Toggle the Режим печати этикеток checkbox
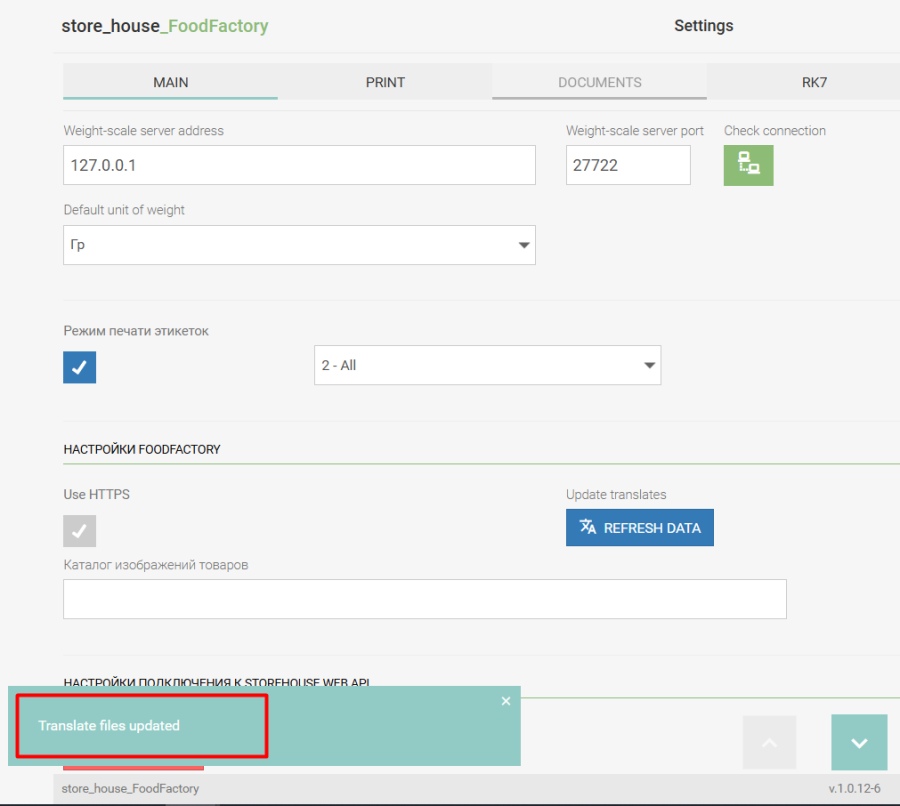The height and width of the screenshot is (806, 900). point(80,367)
